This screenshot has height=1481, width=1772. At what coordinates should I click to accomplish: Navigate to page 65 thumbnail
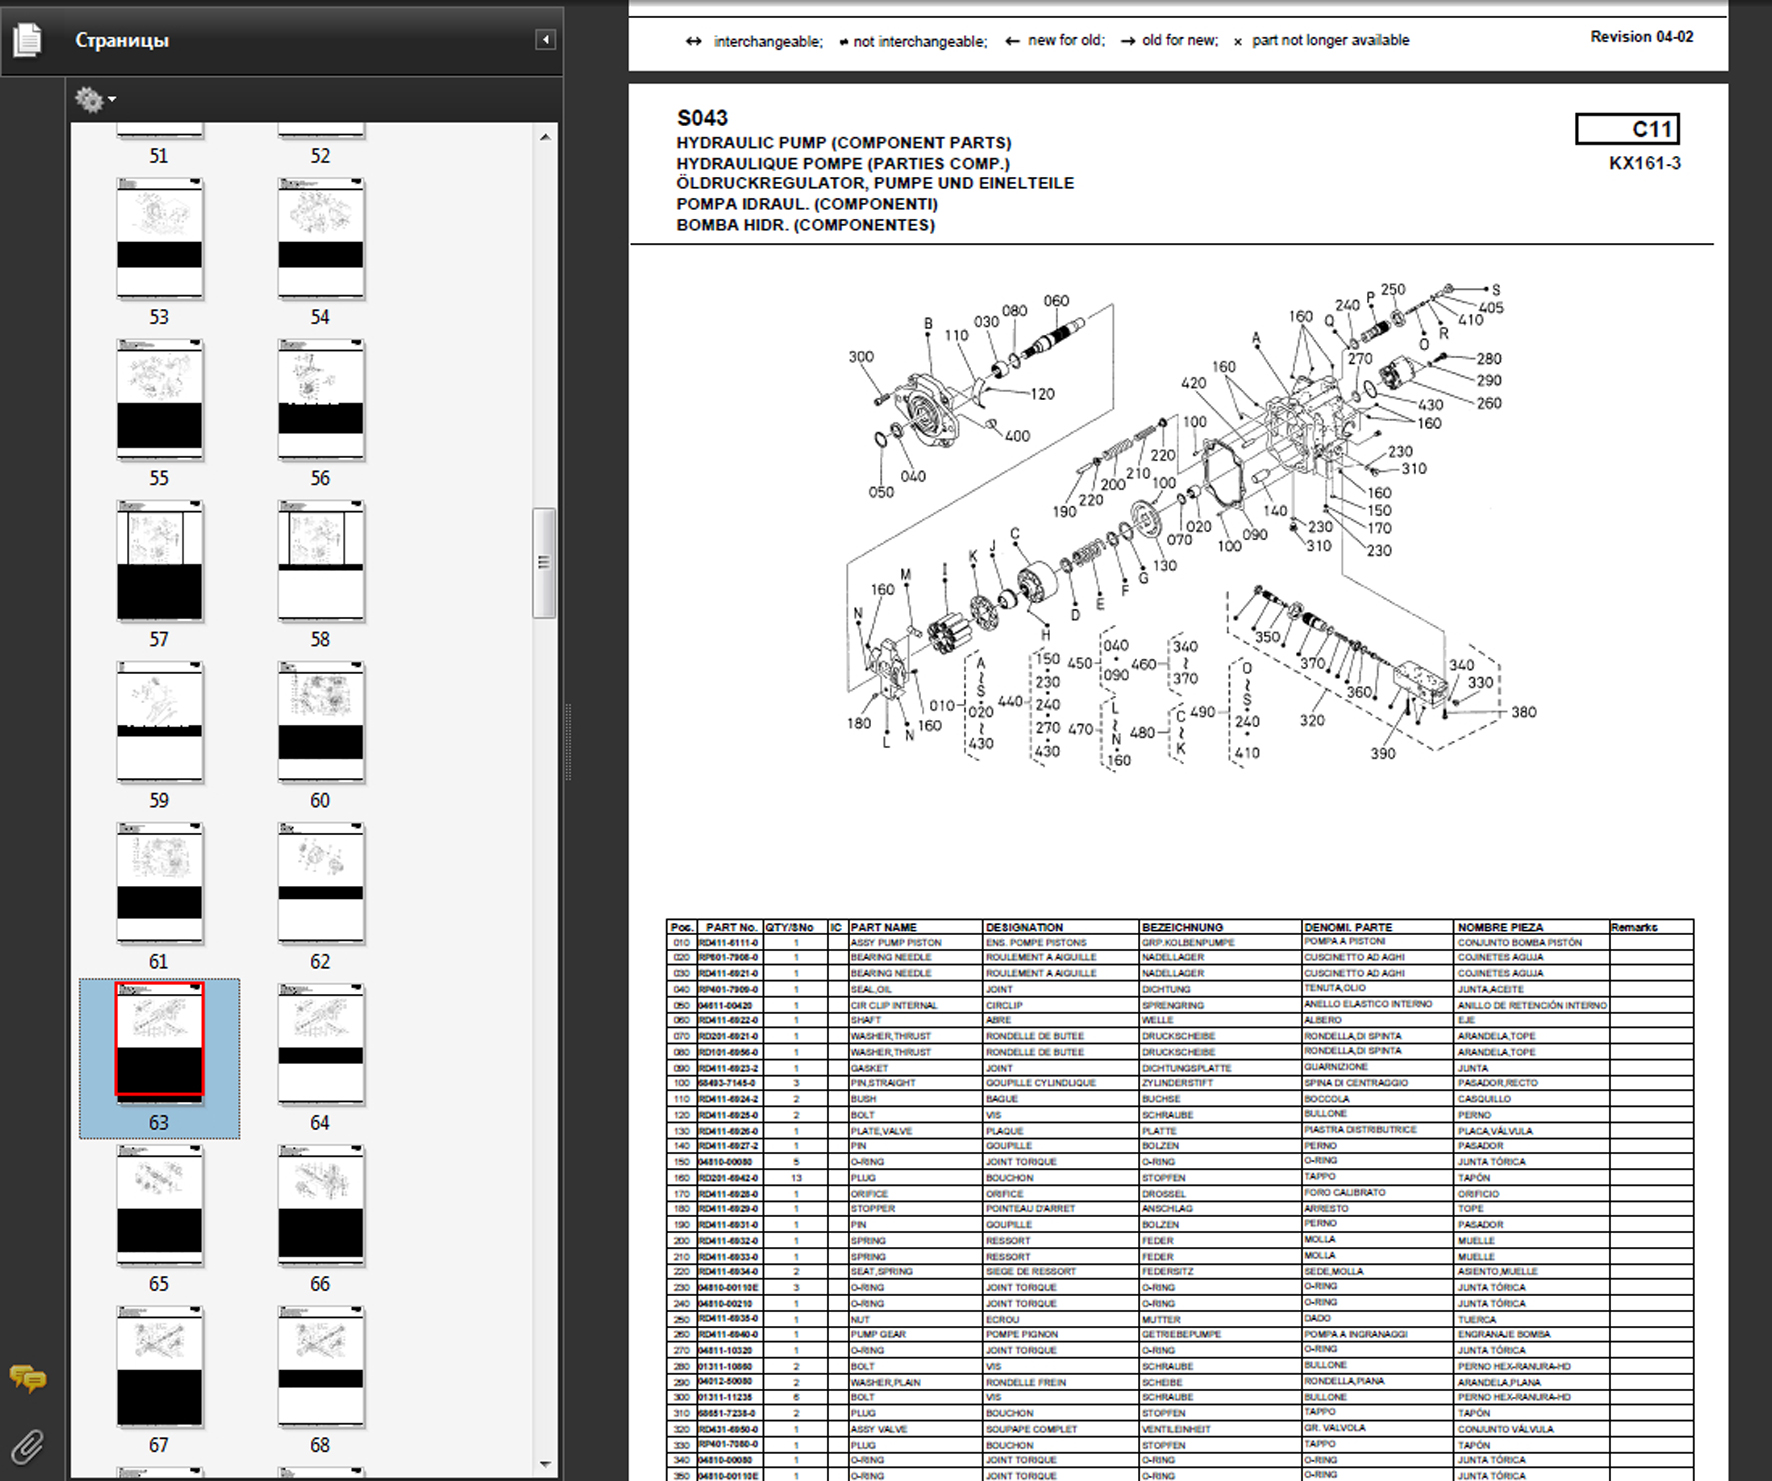(x=159, y=1204)
